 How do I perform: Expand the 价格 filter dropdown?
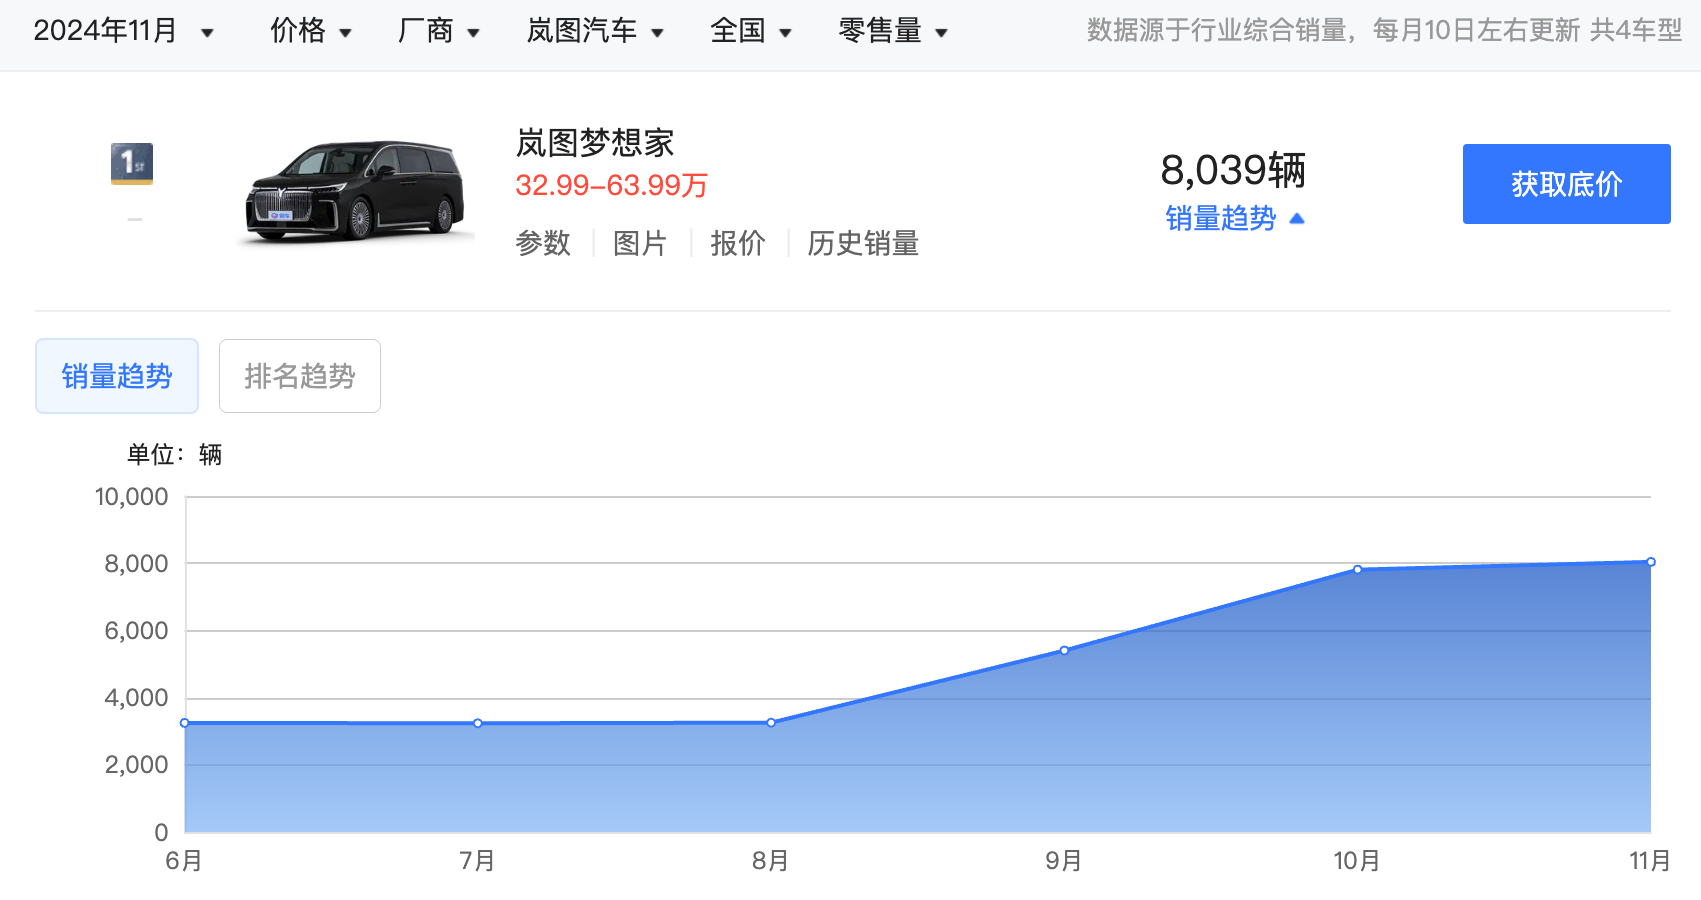click(x=311, y=31)
